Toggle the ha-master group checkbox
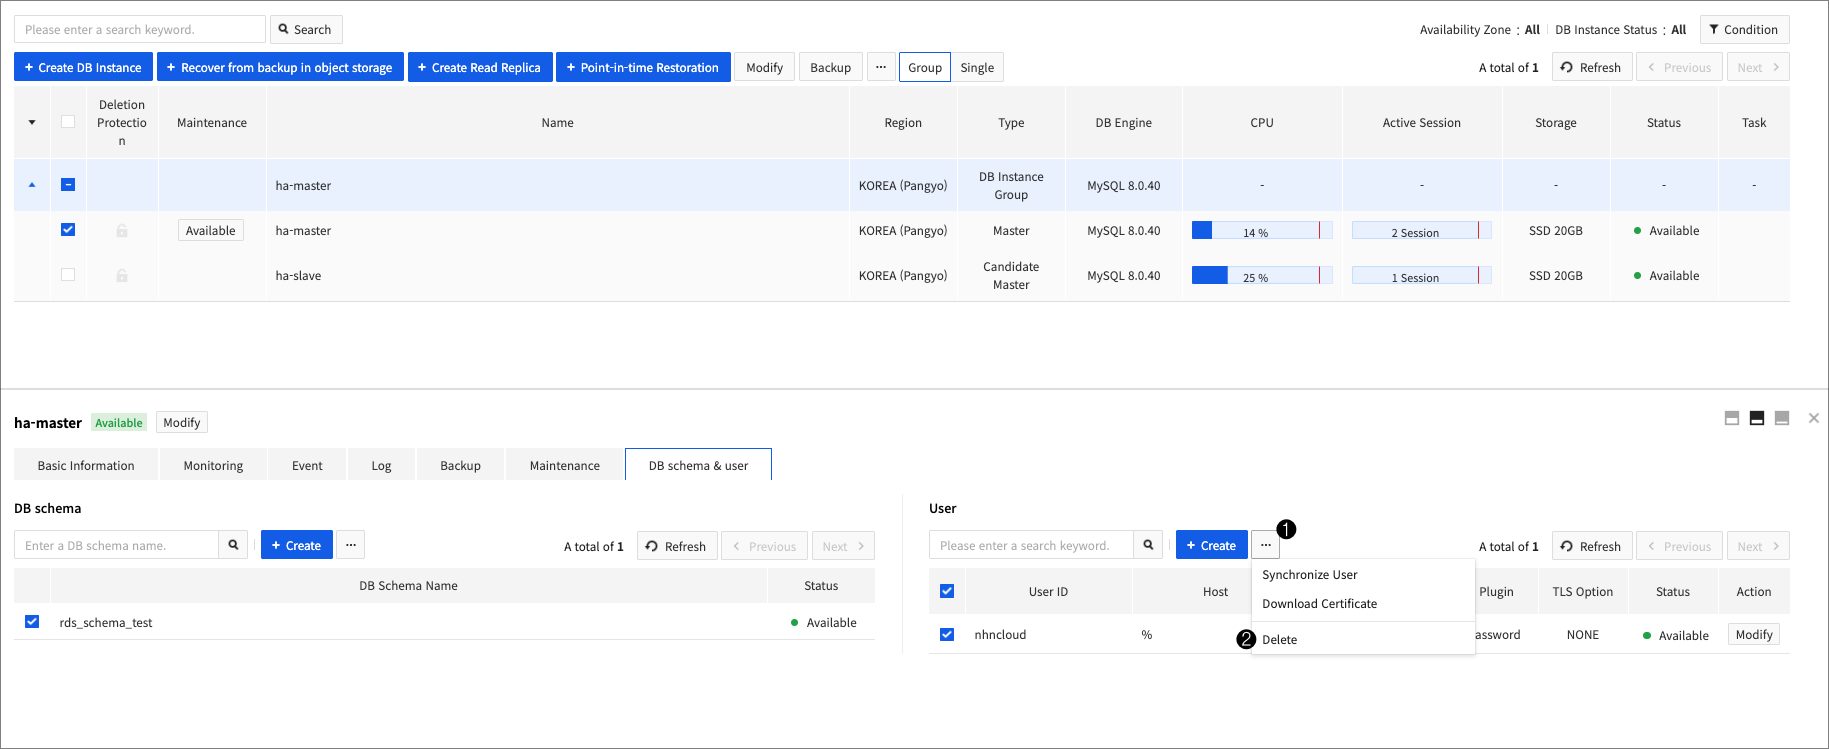The height and width of the screenshot is (749, 1829). (x=68, y=185)
